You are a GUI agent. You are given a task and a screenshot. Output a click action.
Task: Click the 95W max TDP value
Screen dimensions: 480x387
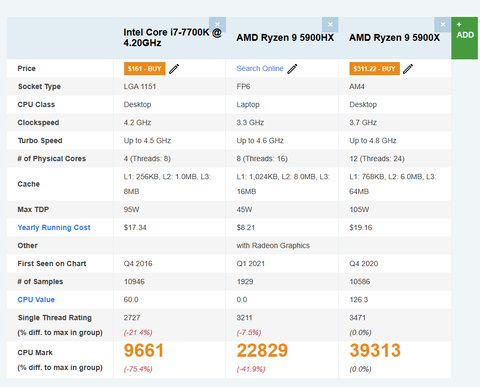(x=131, y=209)
